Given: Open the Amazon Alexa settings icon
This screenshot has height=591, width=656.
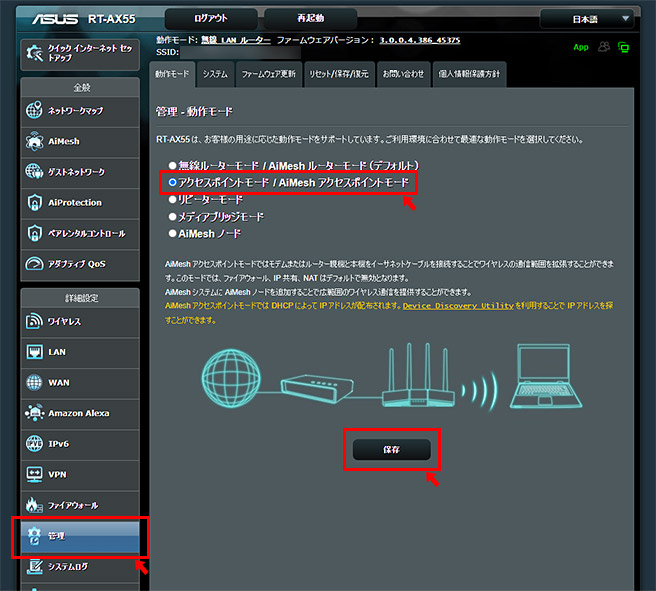Looking at the screenshot, I should click(34, 413).
